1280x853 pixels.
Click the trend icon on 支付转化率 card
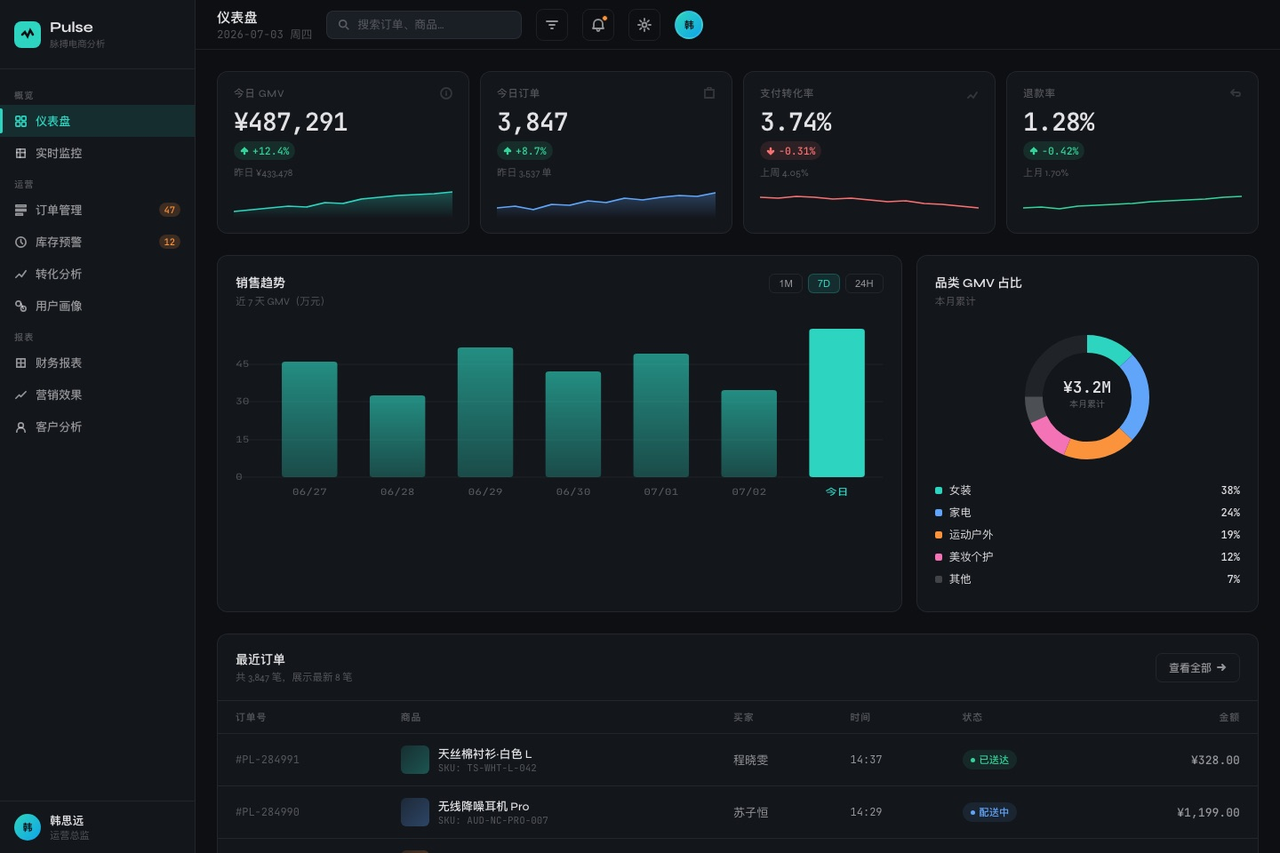(x=972, y=93)
